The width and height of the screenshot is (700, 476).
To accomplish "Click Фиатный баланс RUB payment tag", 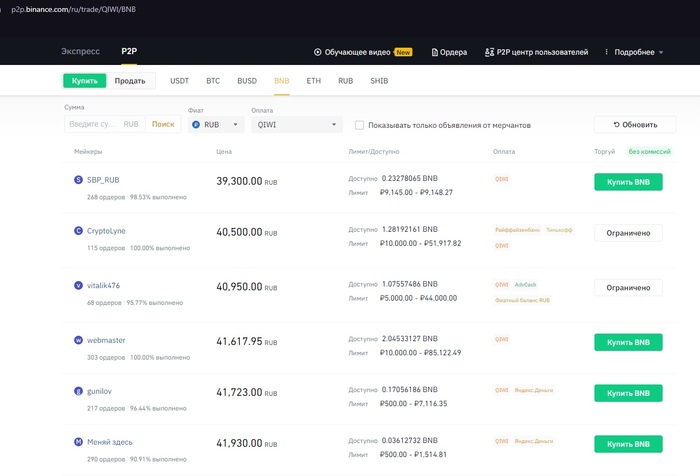I will (522, 300).
